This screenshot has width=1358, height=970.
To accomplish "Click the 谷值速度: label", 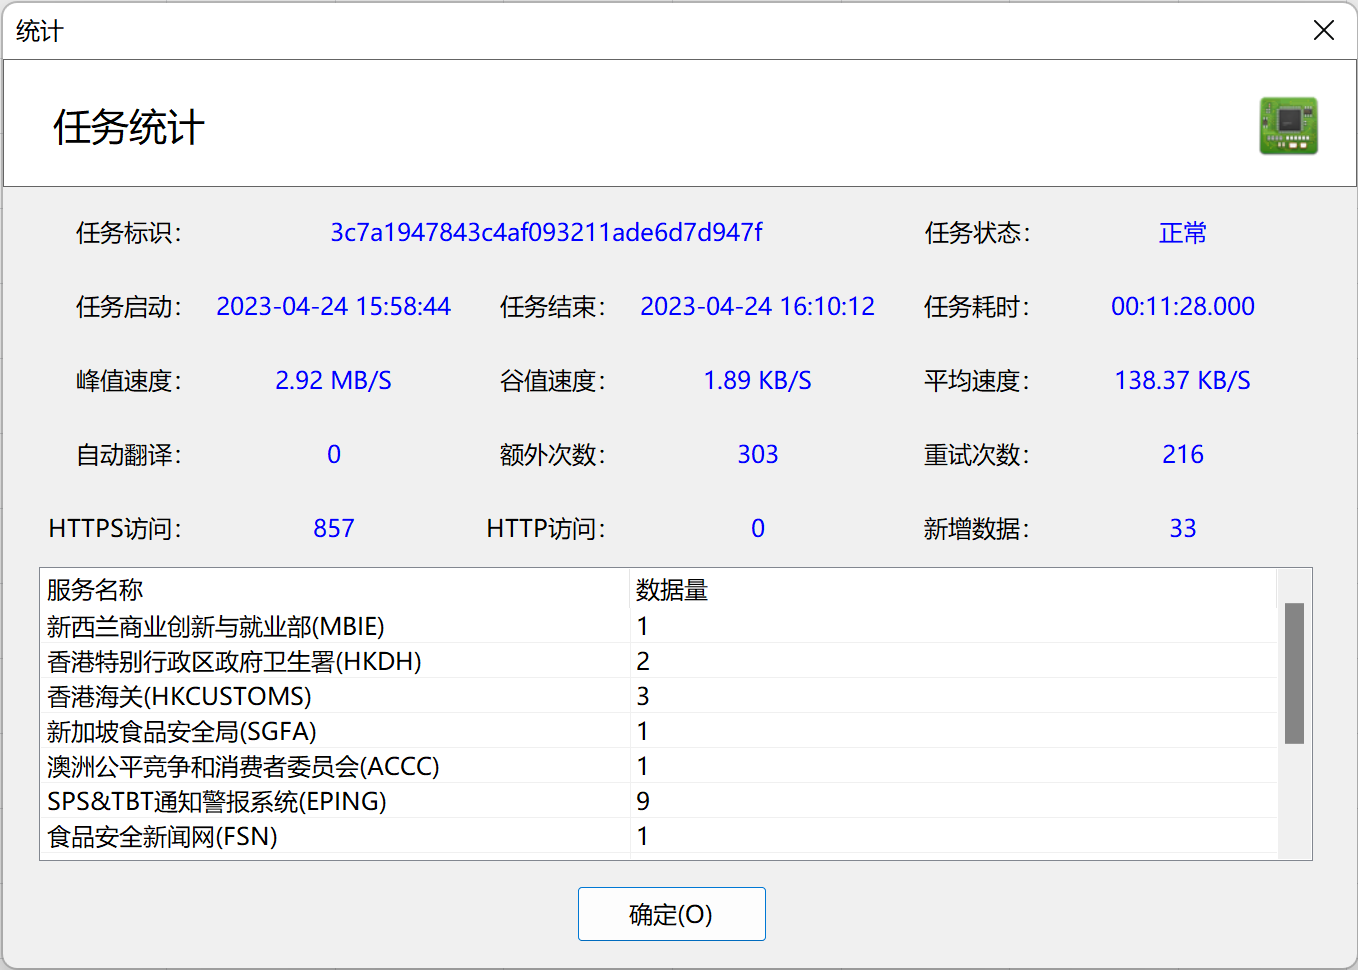I will click(553, 381).
